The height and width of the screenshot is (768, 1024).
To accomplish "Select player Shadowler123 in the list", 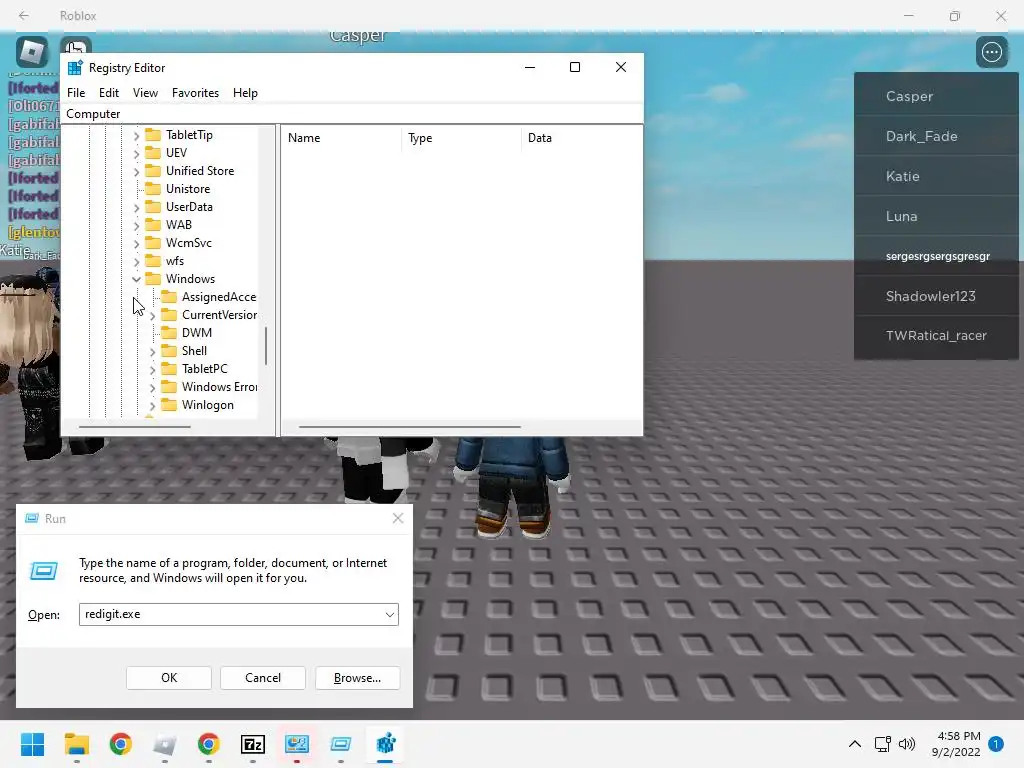I will pos(936,296).
